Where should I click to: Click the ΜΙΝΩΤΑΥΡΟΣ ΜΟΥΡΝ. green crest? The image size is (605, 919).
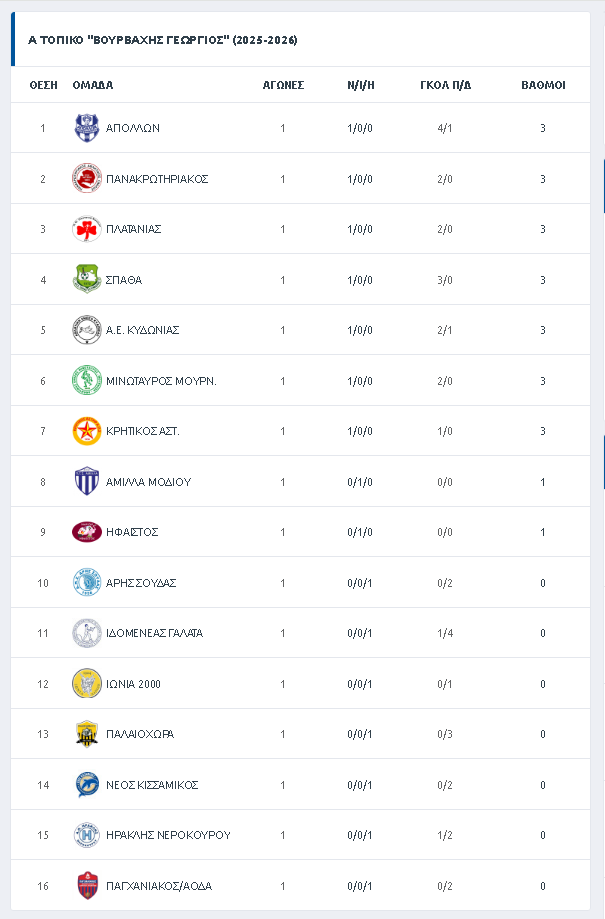[87, 381]
